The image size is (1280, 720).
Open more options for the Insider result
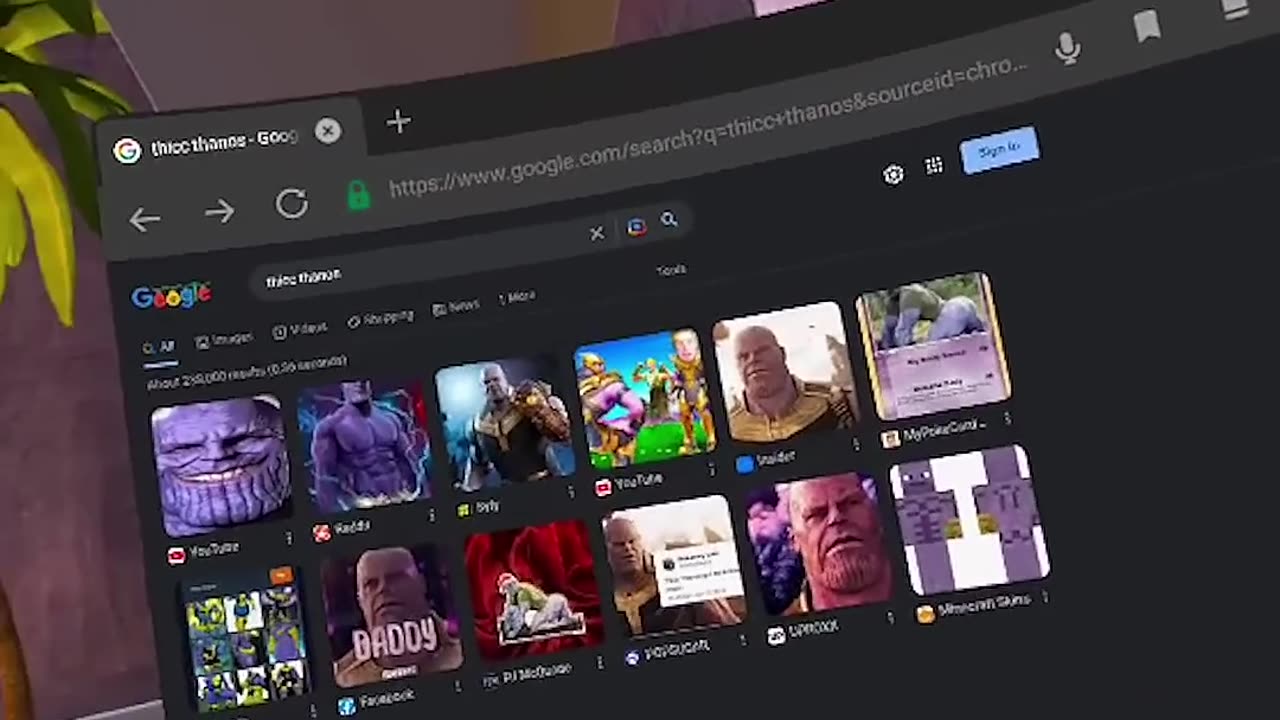click(856, 444)
